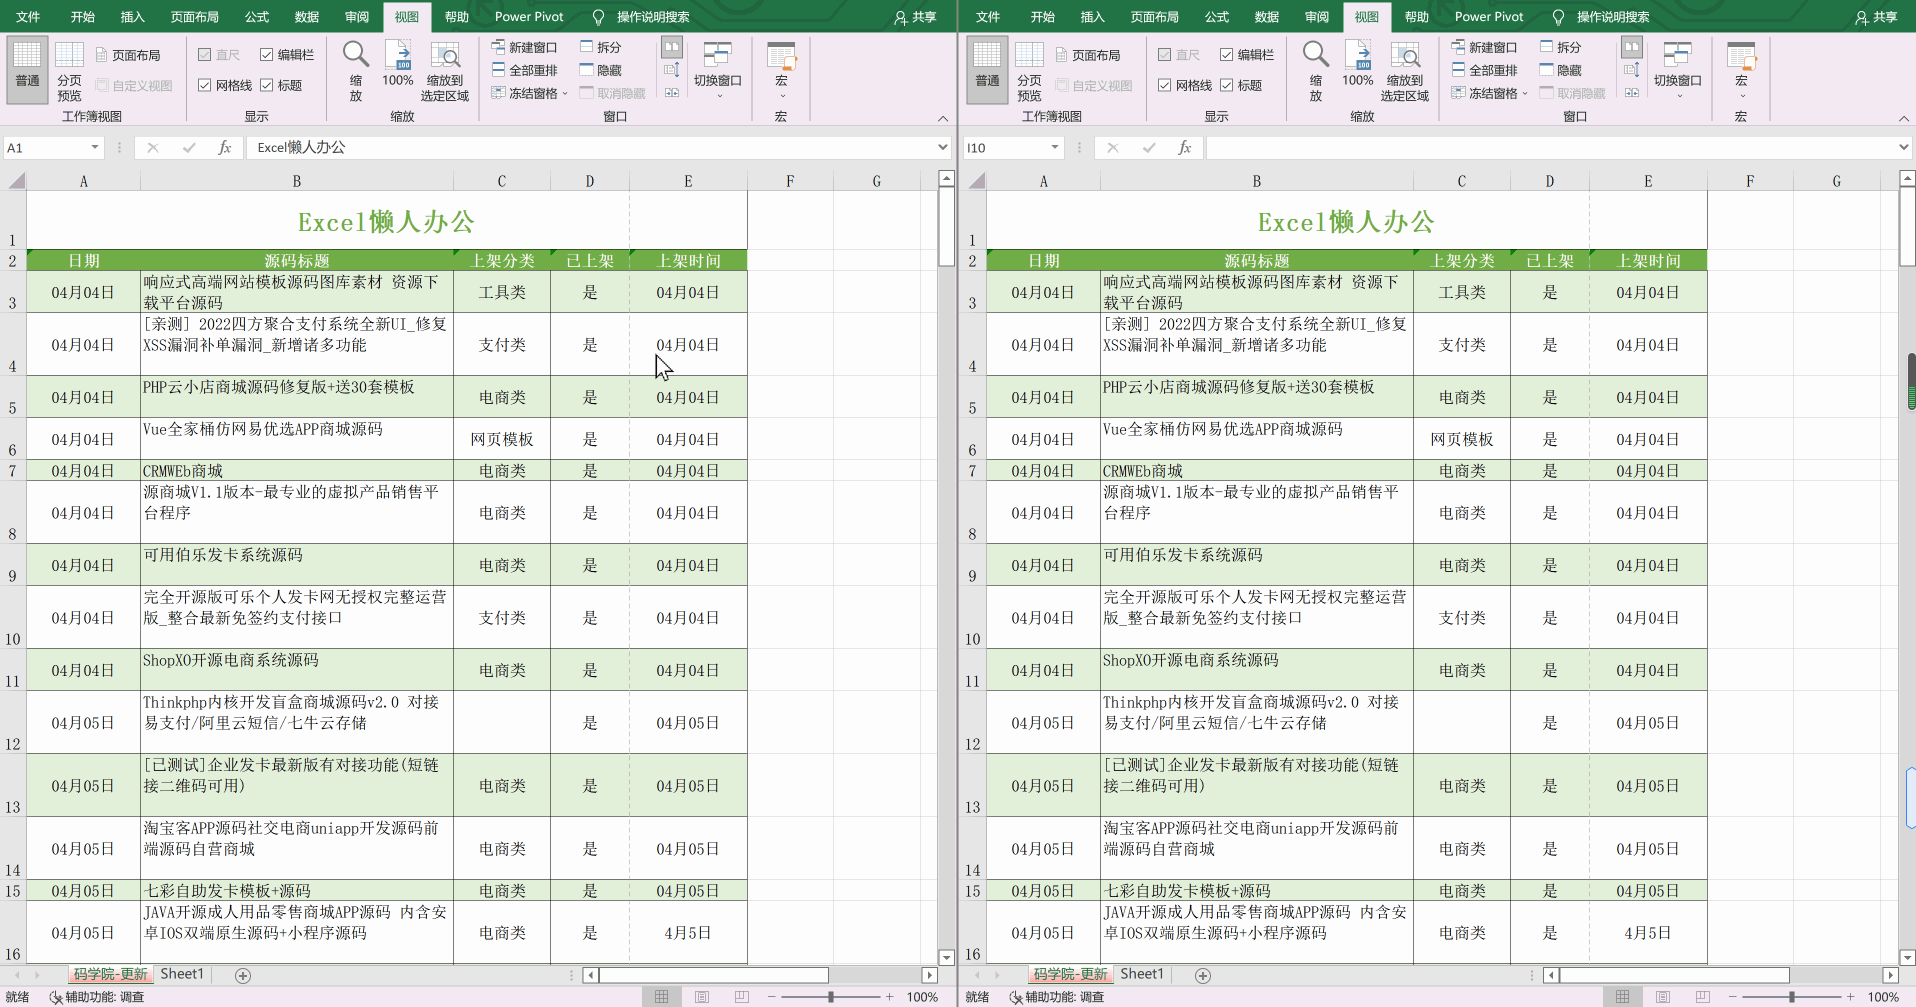Toggle 编辑栏 checkbox in left window
The image size is (1916, 1007).
coord(266,55)
